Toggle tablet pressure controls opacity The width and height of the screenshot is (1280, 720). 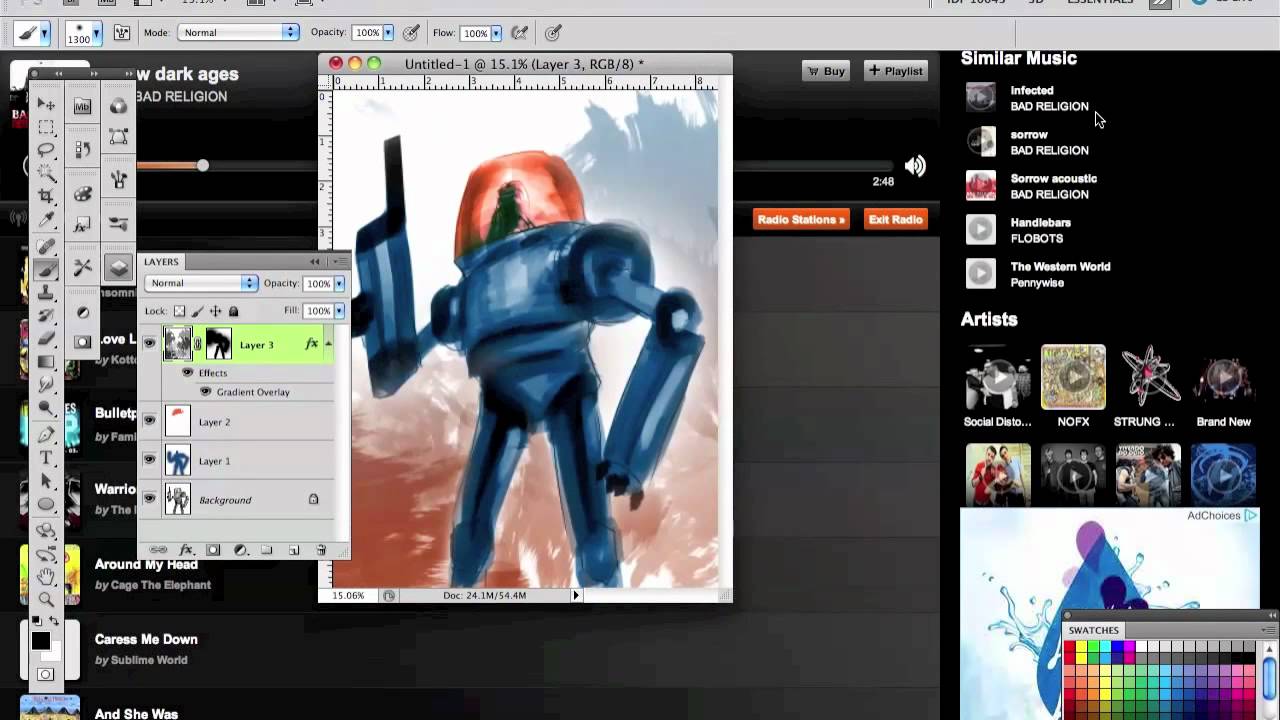(411, 33)
